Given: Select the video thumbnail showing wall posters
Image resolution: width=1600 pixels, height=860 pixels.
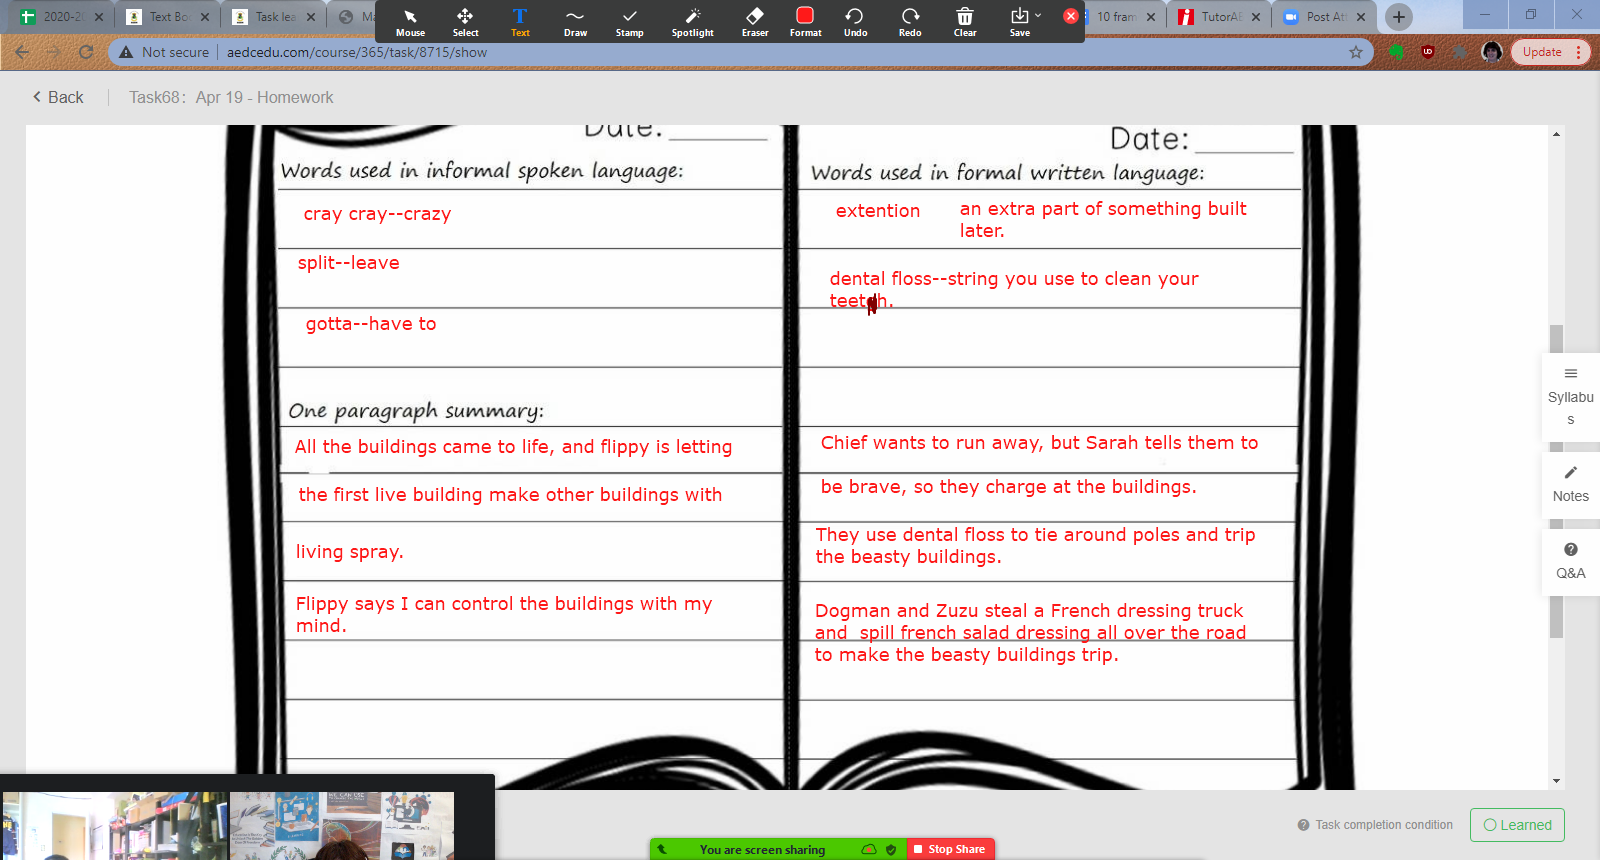Looking at the screenshot, I should pos(342,826).
